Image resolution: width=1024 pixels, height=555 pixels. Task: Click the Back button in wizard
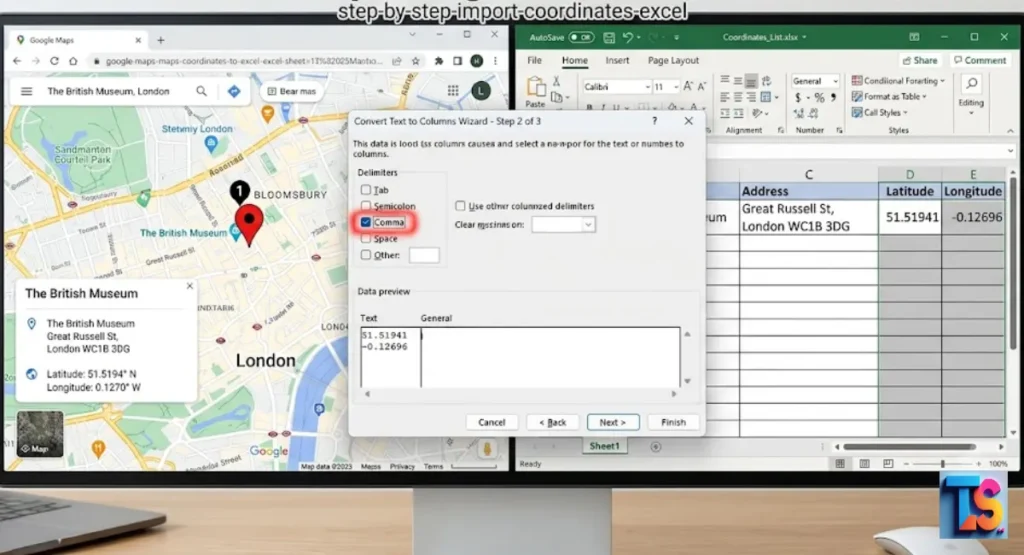(552, 422)
